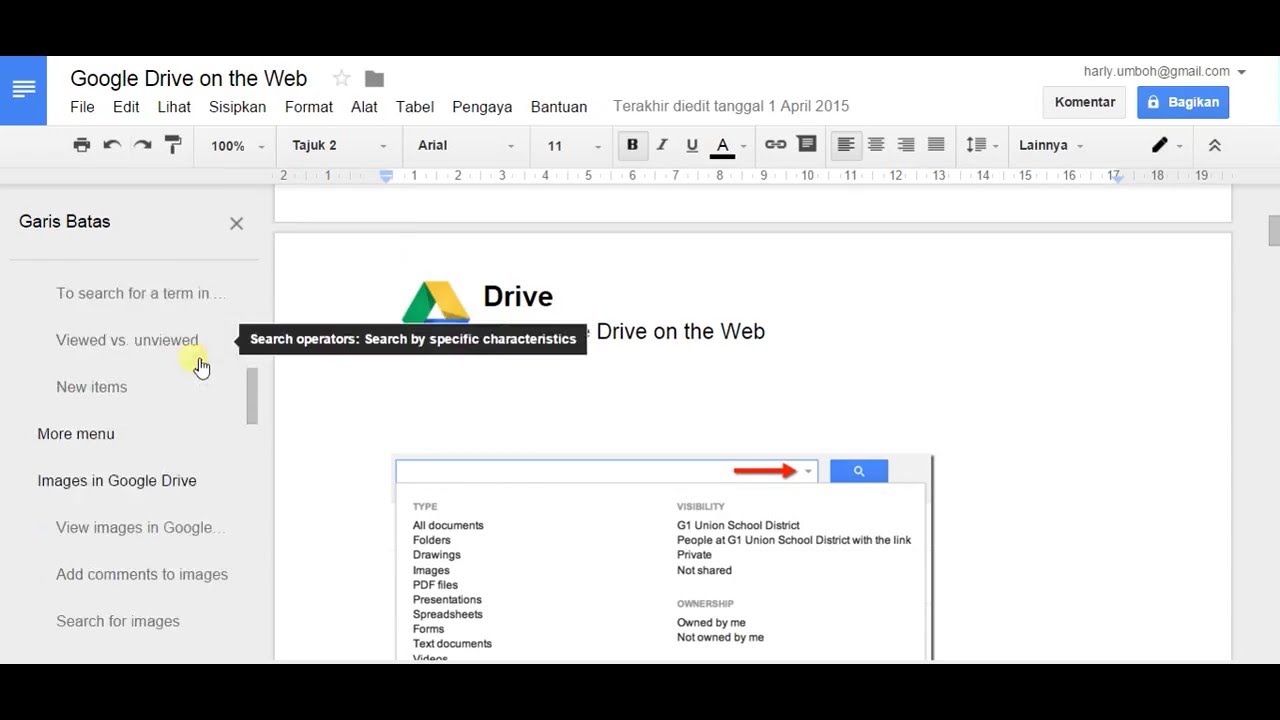
Task: Star the document title
Action: (x=342, y=79)
